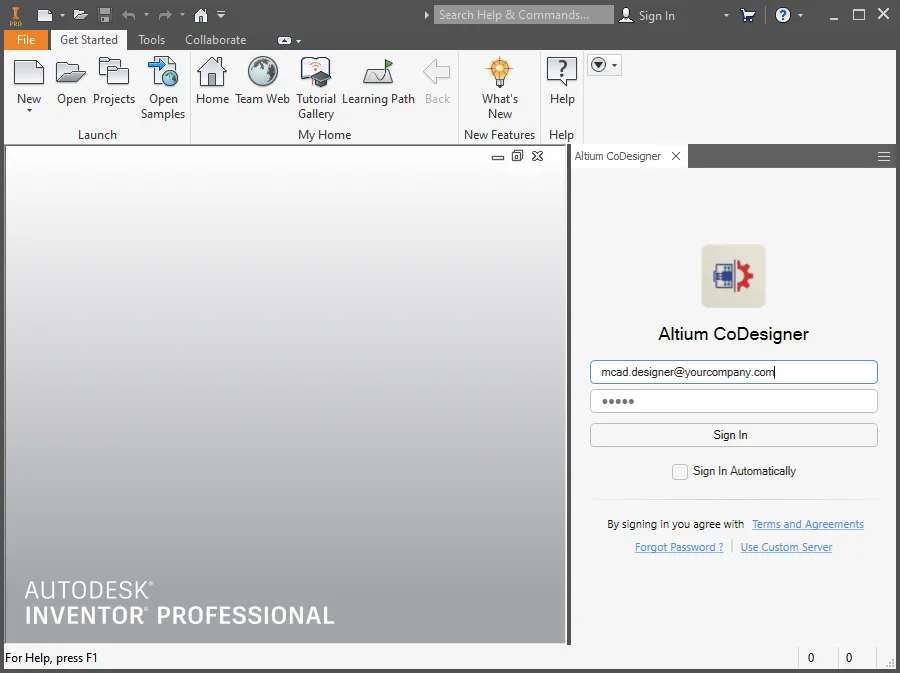Open the File menu tab
900x673 pixels.
click(26, 40)
